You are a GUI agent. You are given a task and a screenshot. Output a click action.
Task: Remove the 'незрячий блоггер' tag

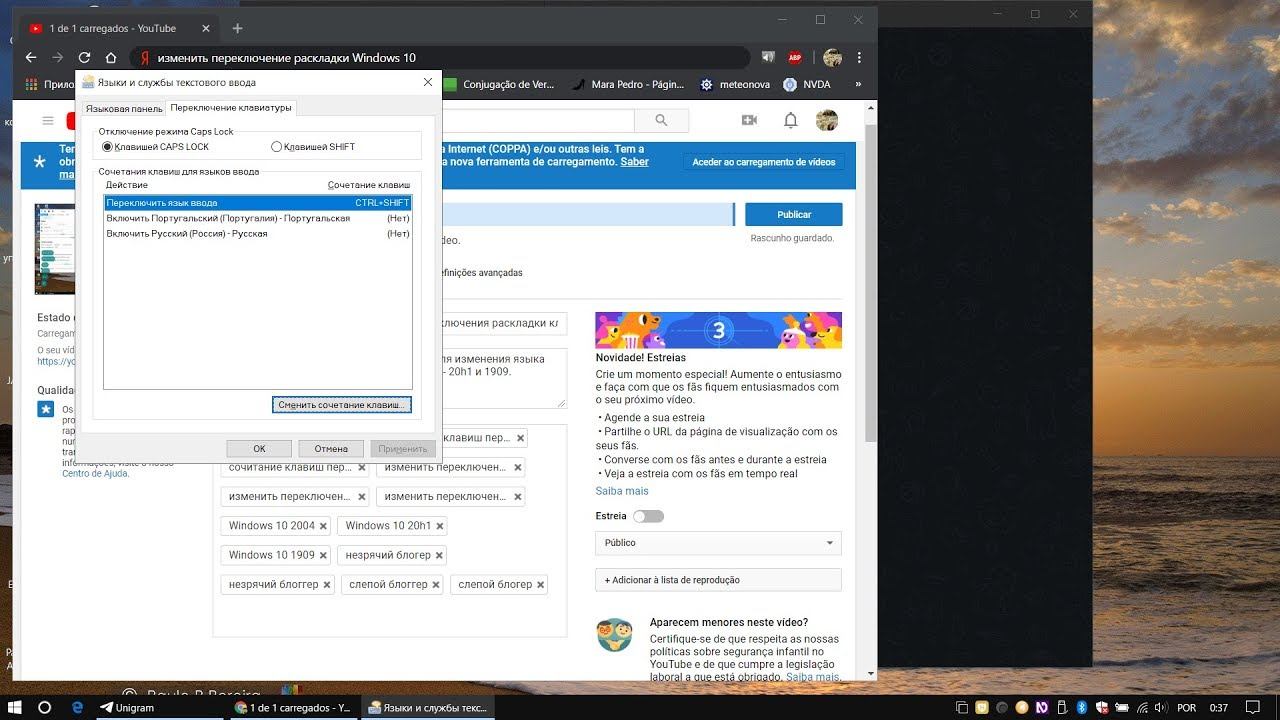tap(327, 585)
